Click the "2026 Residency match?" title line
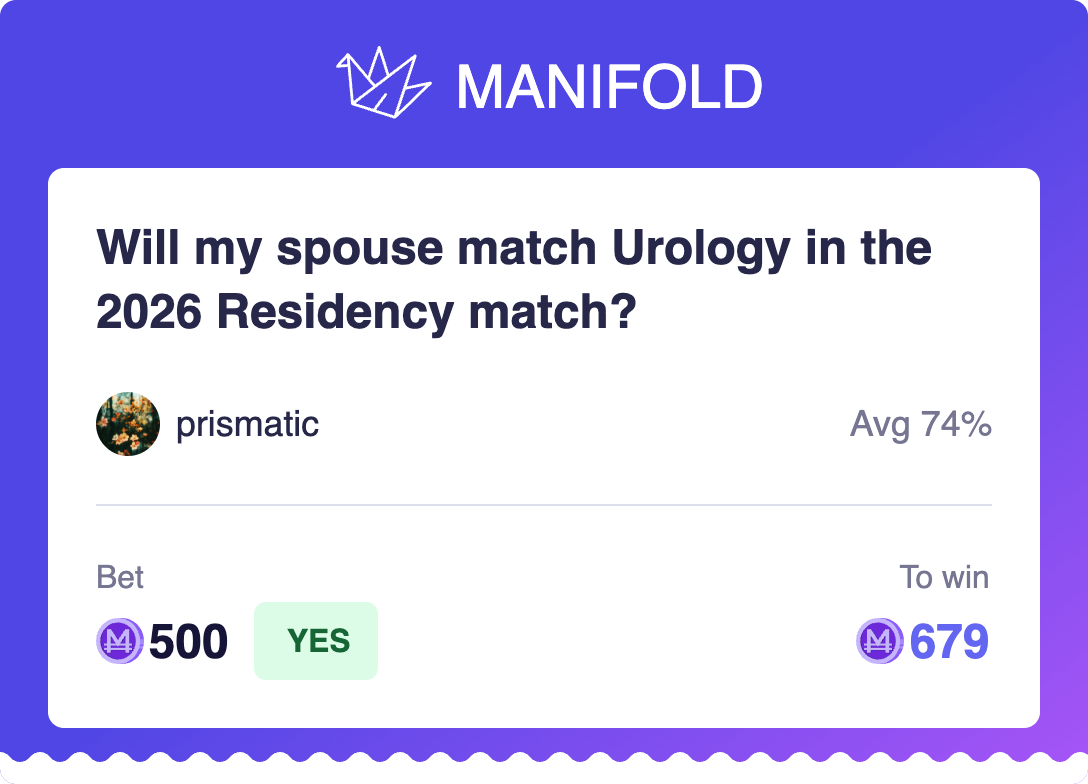The width and height of the screenshot is (1088, 784). [x=366, y=312]
